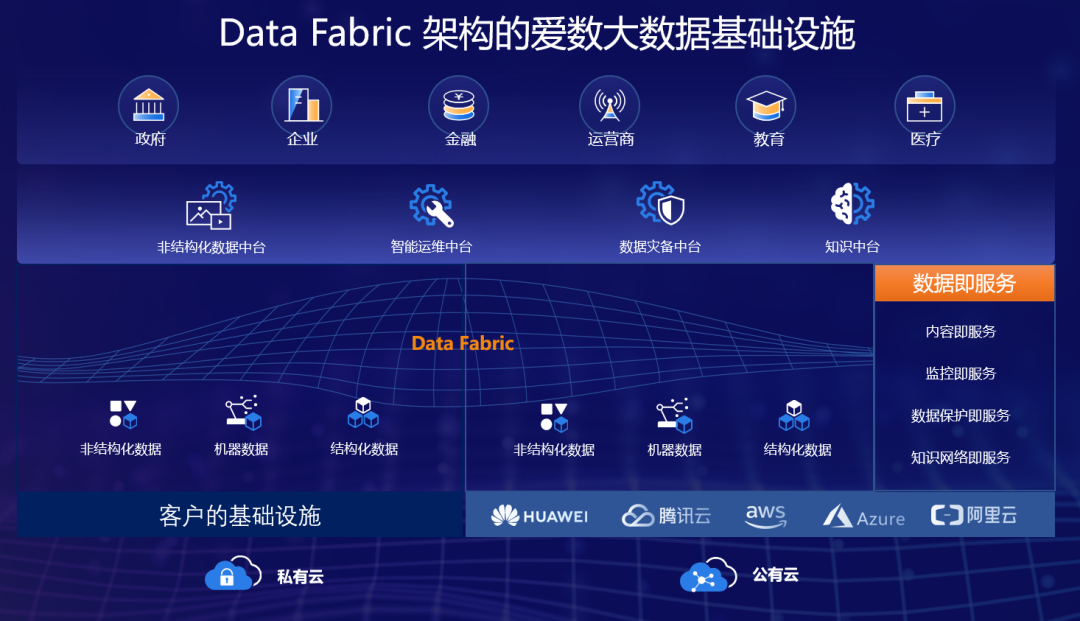Click the 政府 government building icon

tap(148, 104)
